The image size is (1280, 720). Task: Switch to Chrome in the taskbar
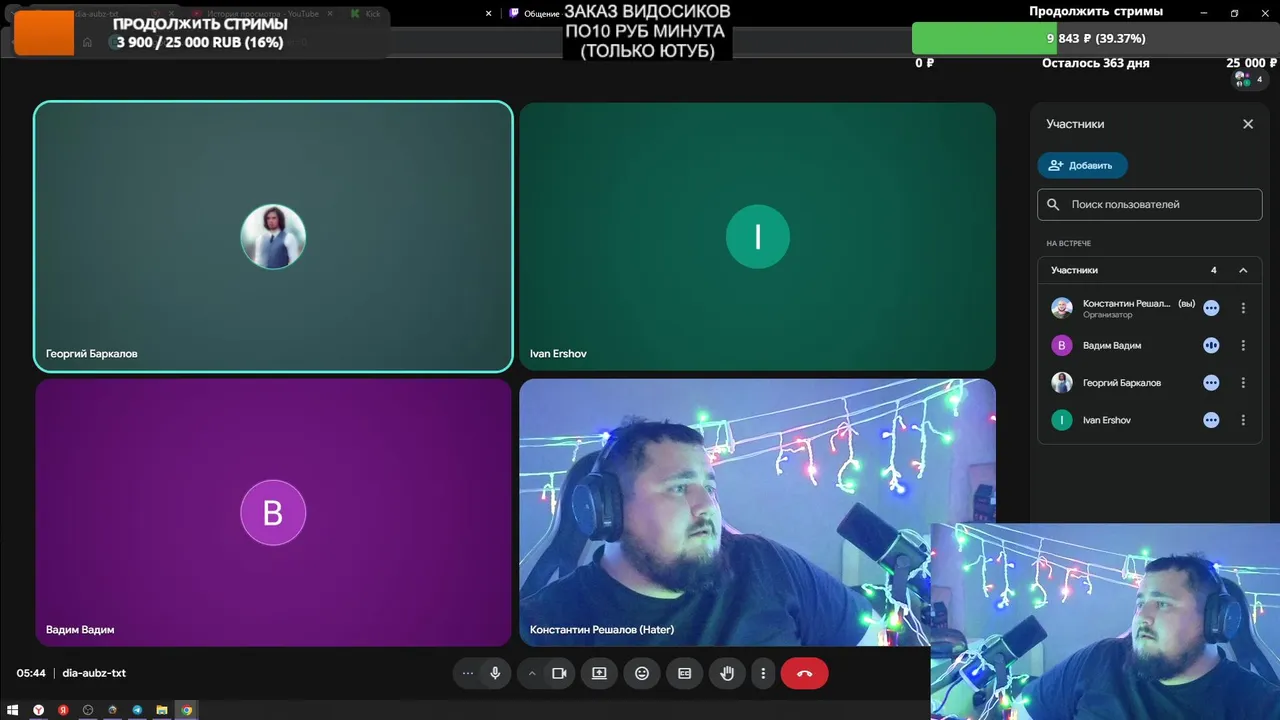click(x=186, y=710)
